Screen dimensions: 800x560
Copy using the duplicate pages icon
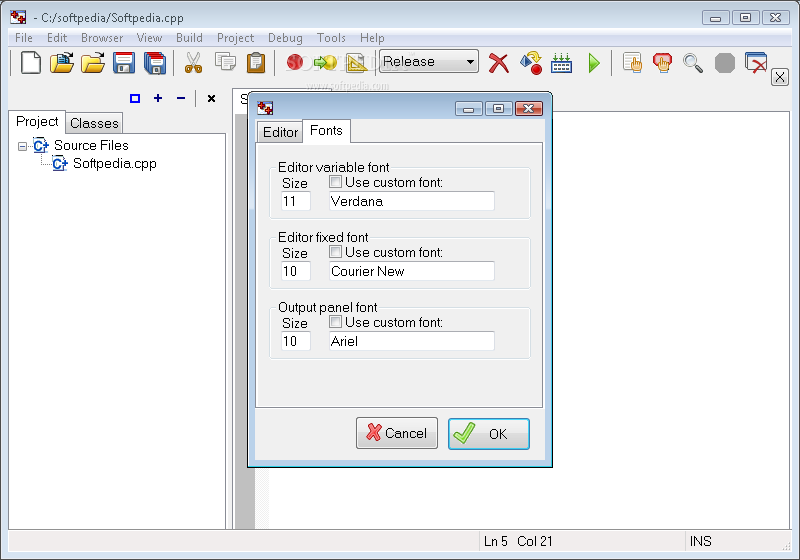(x=225, y=62)
